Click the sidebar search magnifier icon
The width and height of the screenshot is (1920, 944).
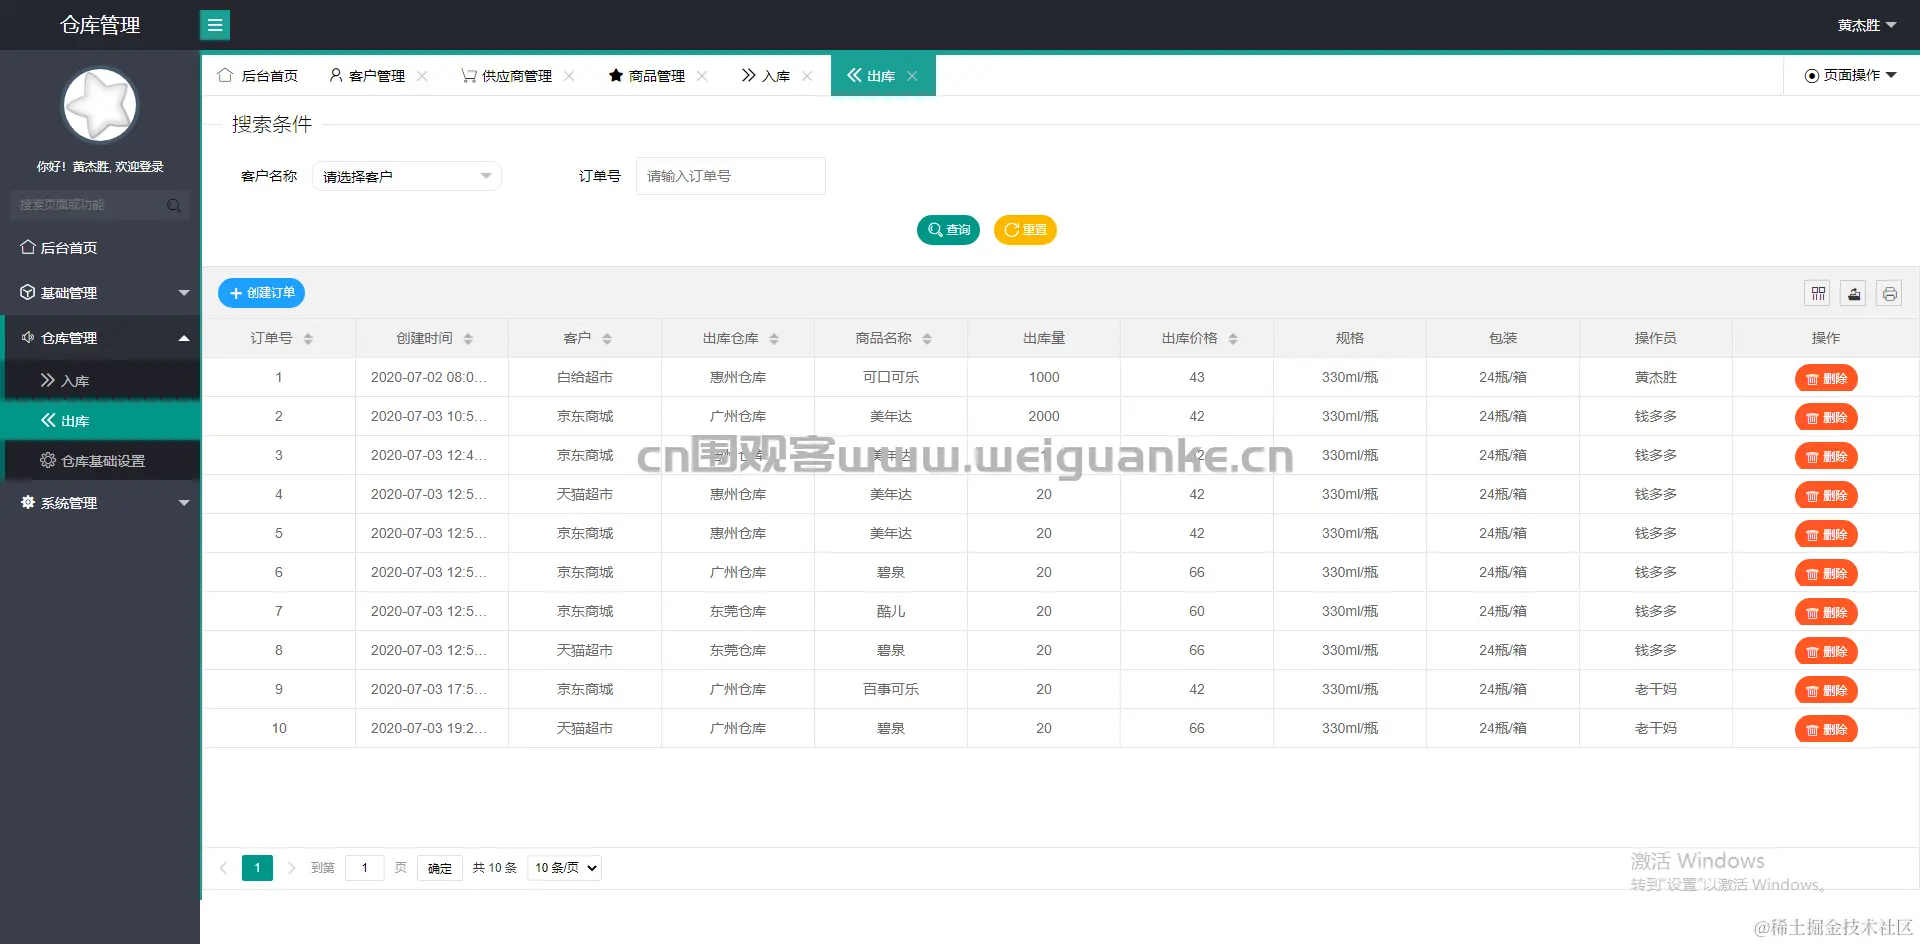pyautogui.click(x=174, y=205)
